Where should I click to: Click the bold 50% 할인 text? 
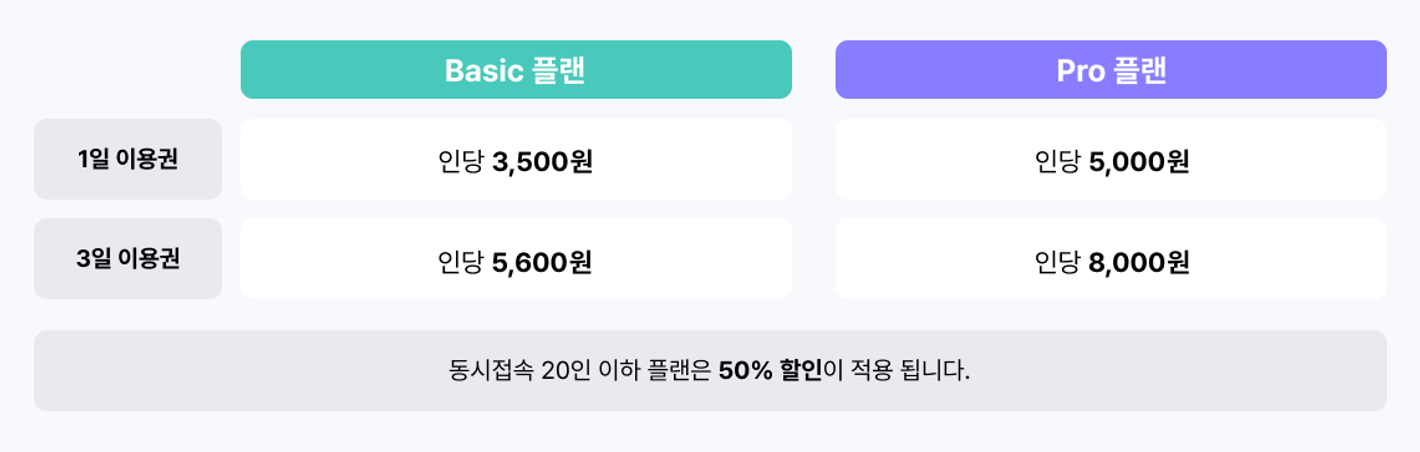(x=770, y=371)
